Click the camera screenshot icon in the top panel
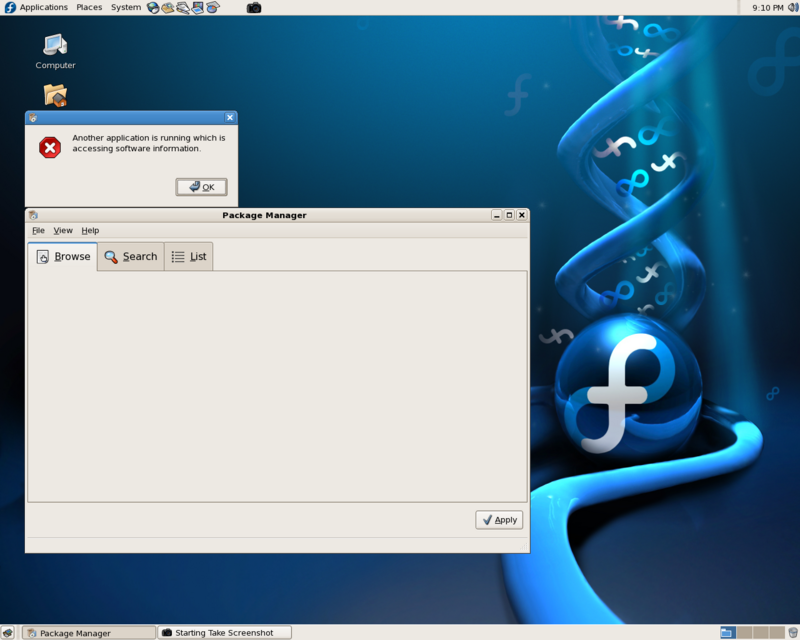The image size is (800, 640). (x=254, y=8)
